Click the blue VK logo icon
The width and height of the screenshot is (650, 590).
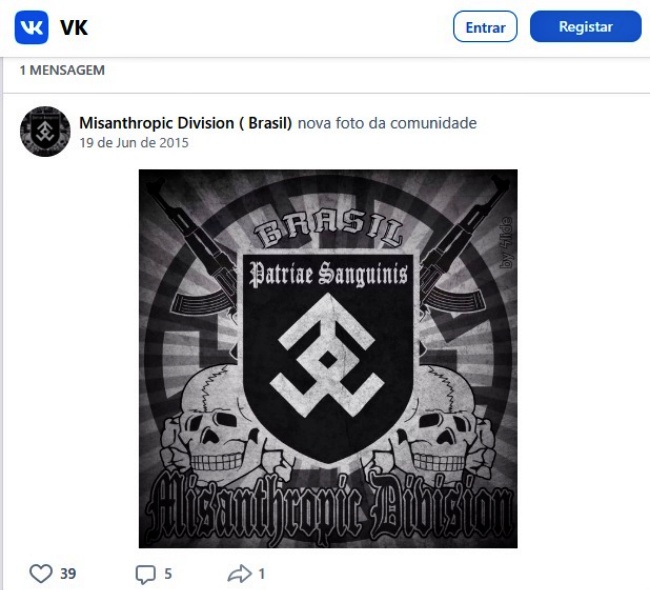coord(32,27)
